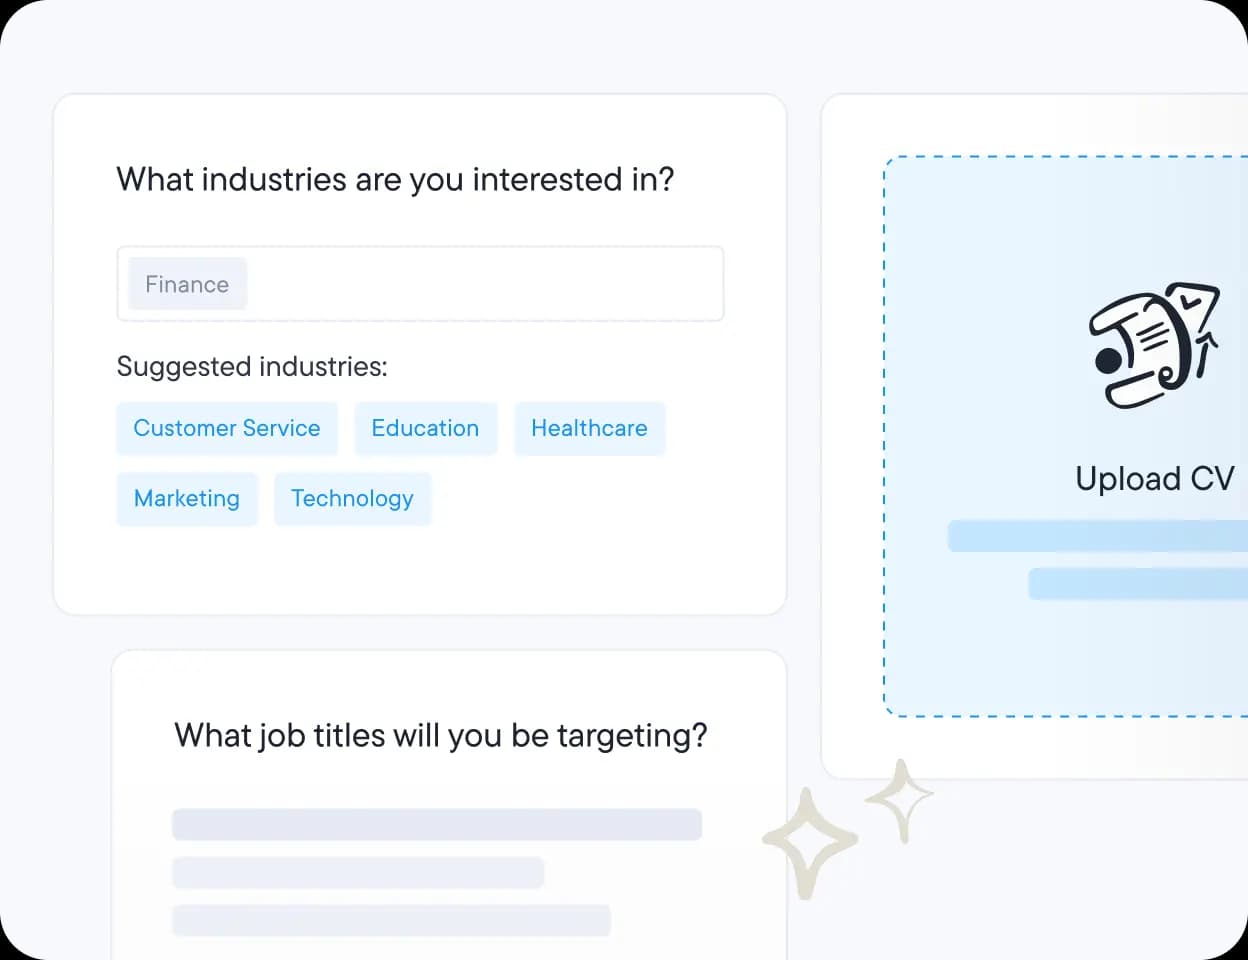
Task: Click the longer blue bar under Upload CV
Action: 1097,536
